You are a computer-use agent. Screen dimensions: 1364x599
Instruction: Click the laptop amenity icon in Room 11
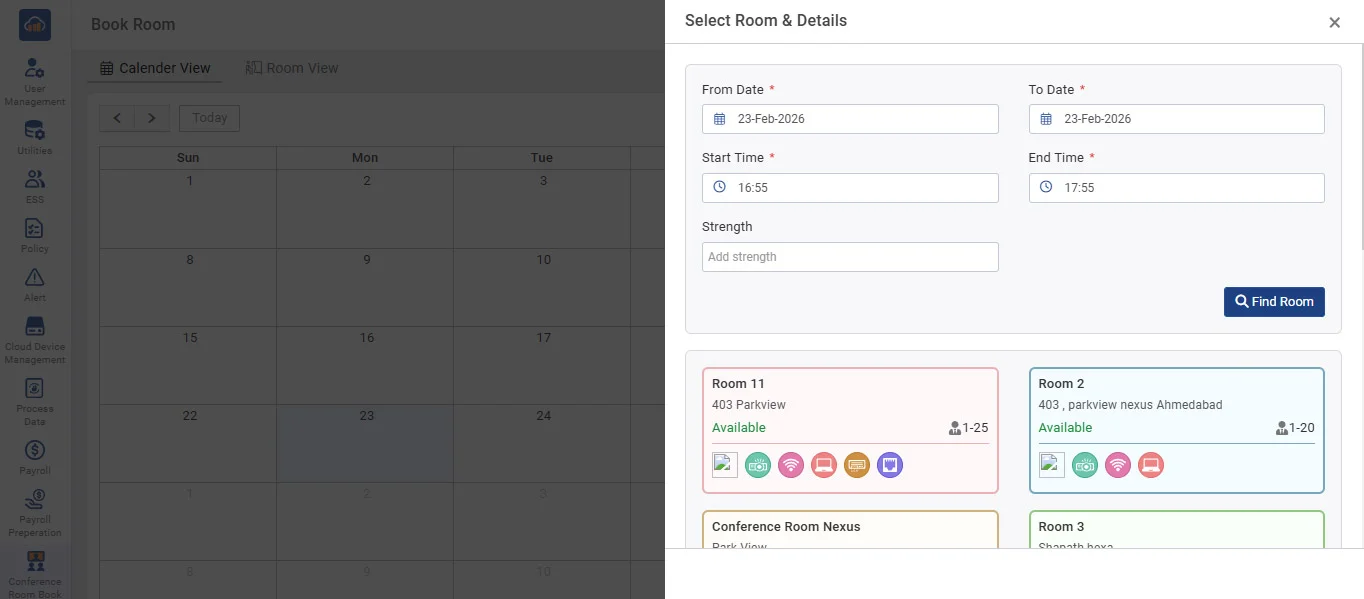[824, 465]
